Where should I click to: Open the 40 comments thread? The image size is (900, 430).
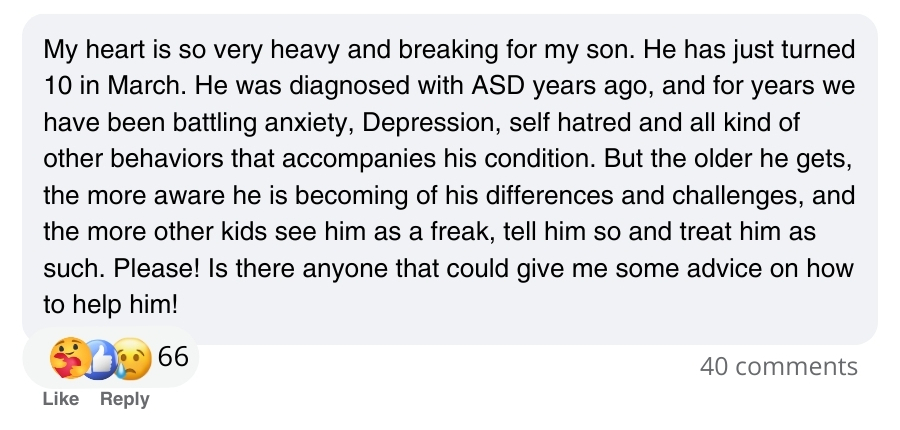click(778, 367)
